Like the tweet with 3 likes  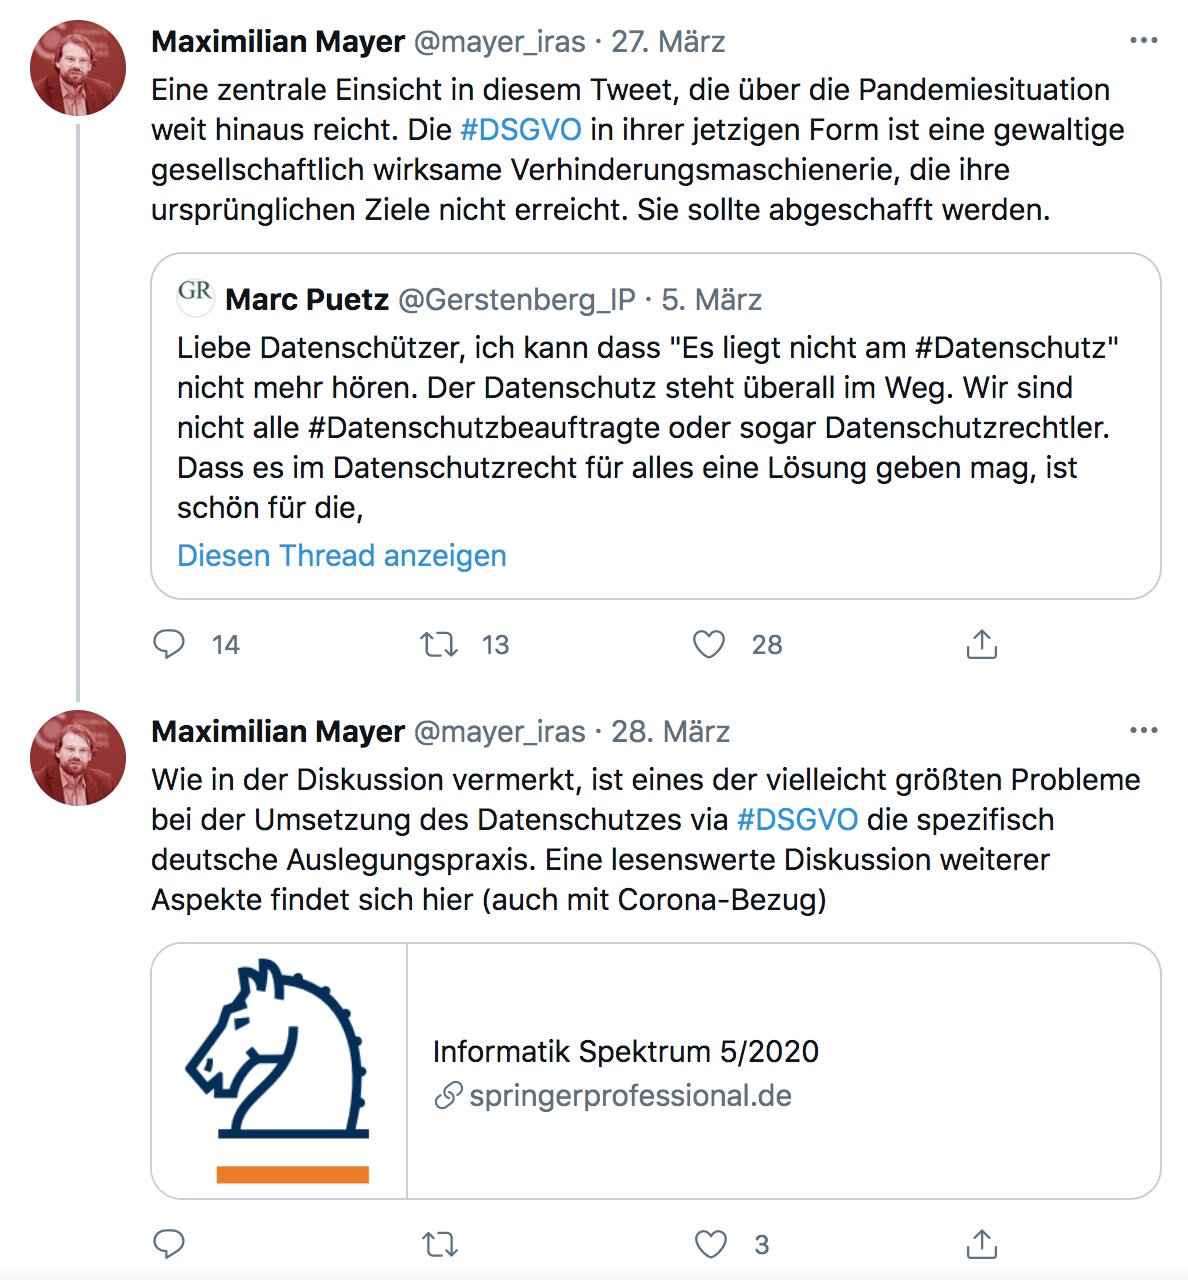tap(711, 1244)
